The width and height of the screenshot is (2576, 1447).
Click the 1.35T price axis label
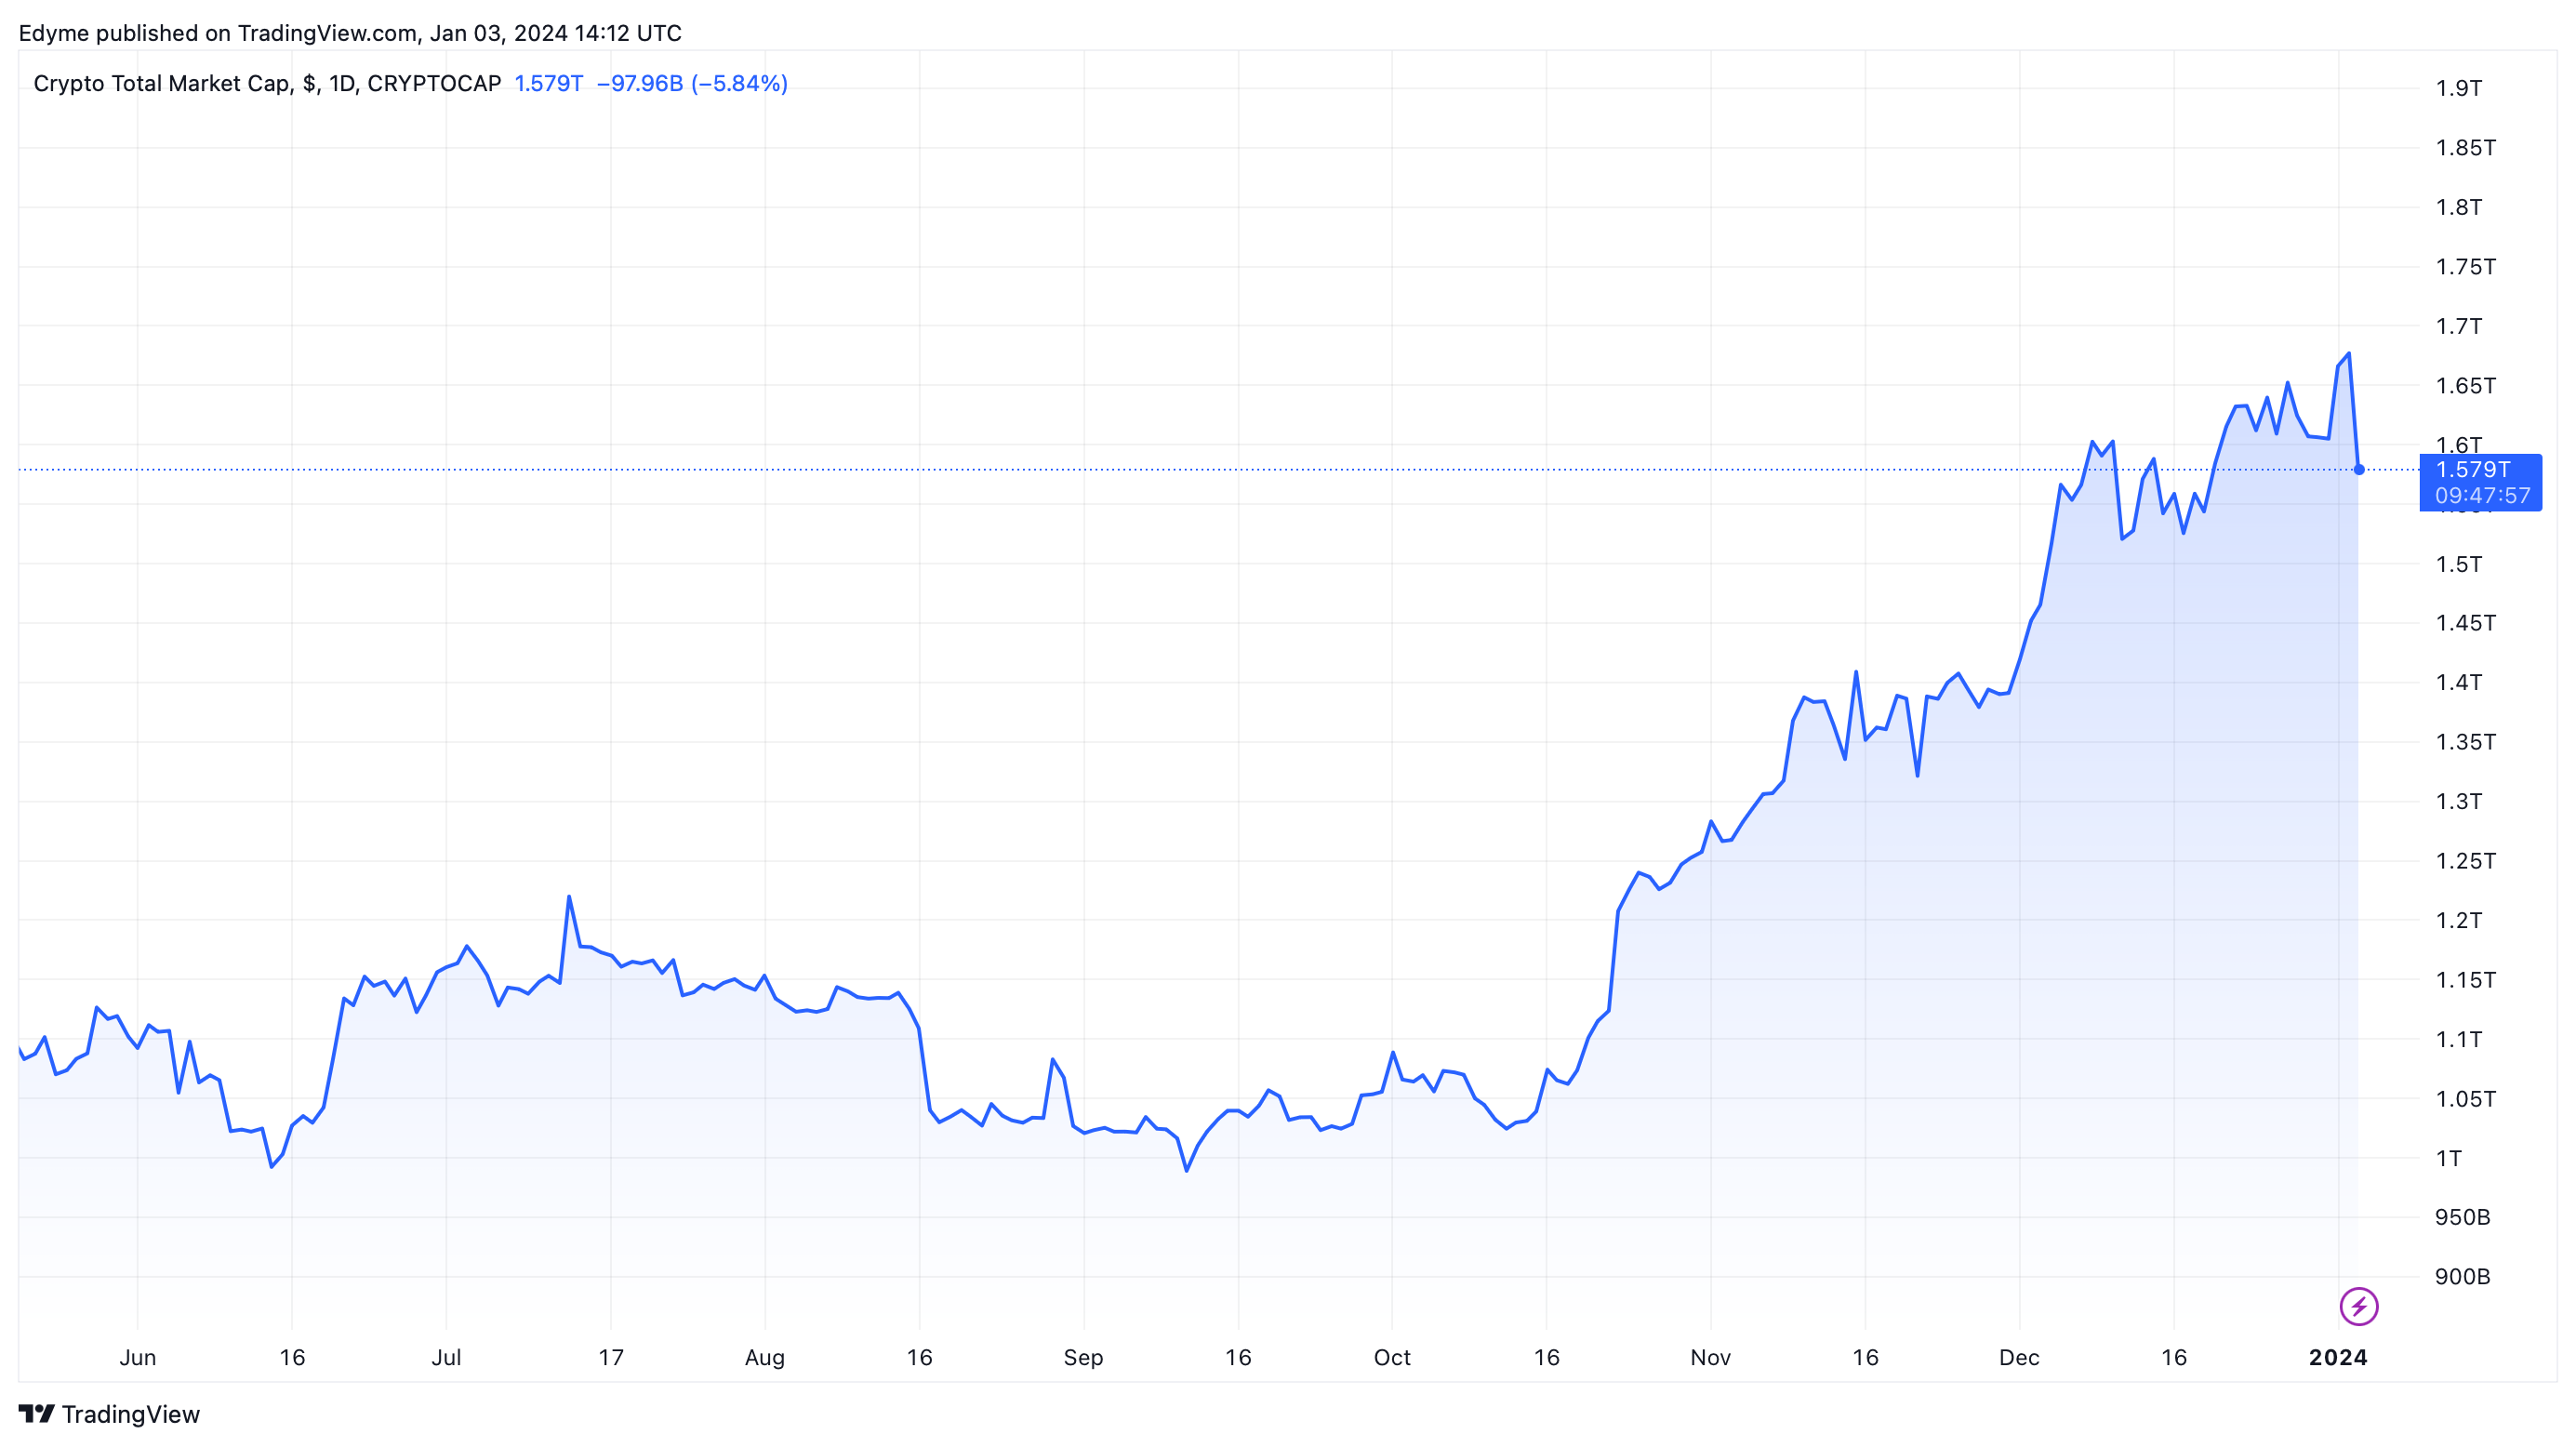[x=2465, y=742]
